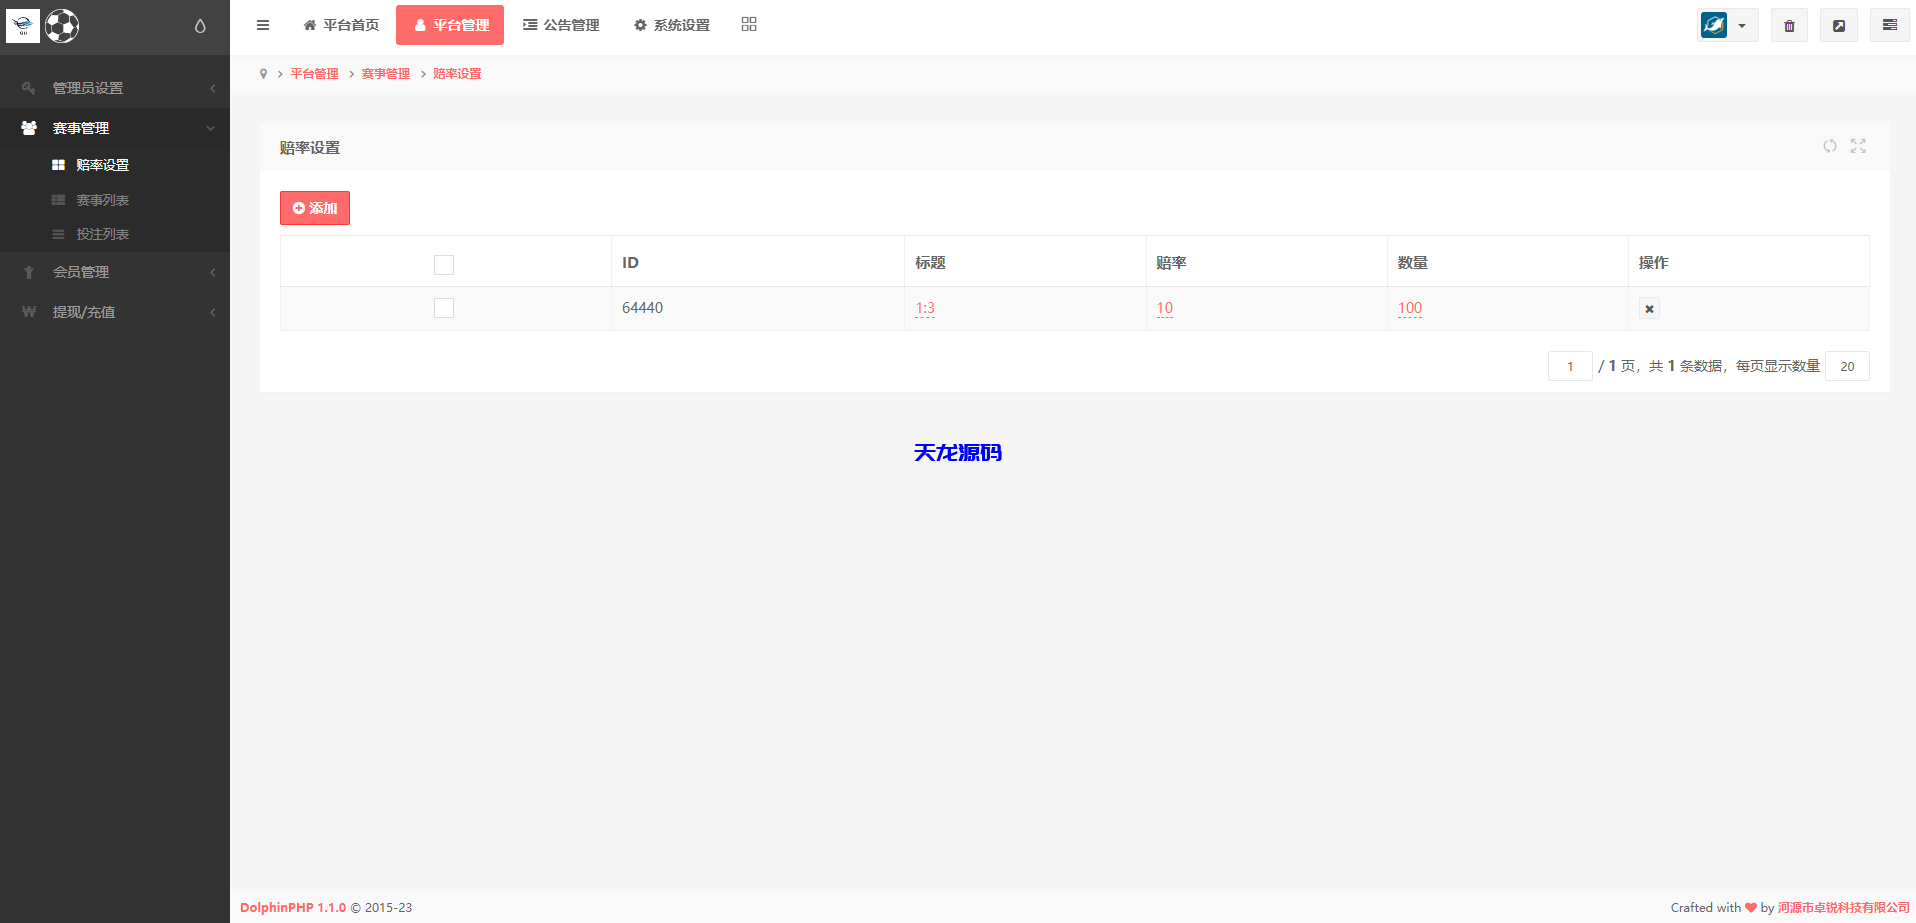Check the checkbox for row 64440
This screenshot has width=1916, height=923.
coord(444,308)
